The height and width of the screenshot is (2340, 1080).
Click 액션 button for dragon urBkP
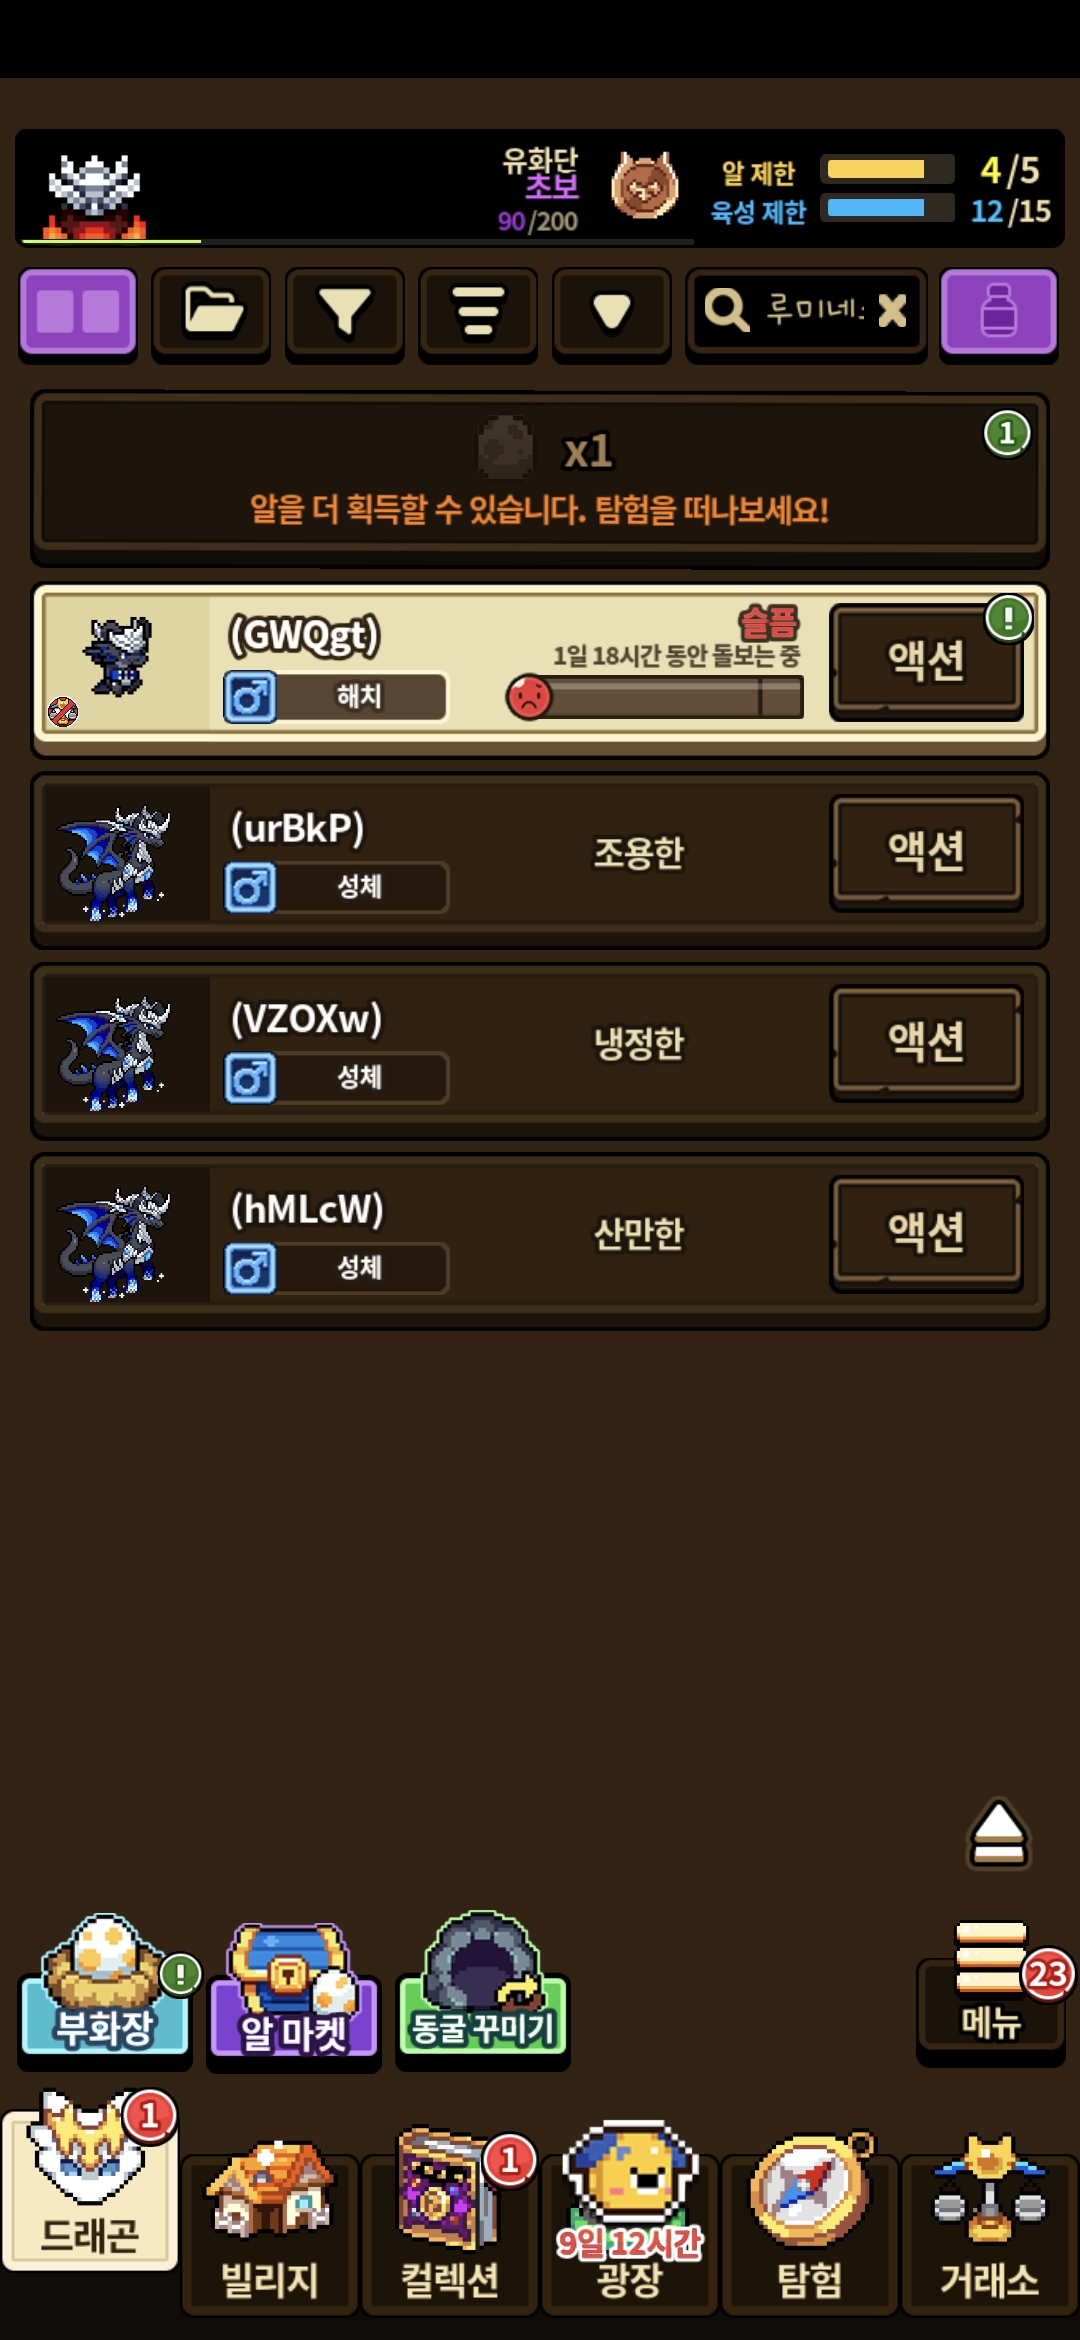(x=926, y=852)
